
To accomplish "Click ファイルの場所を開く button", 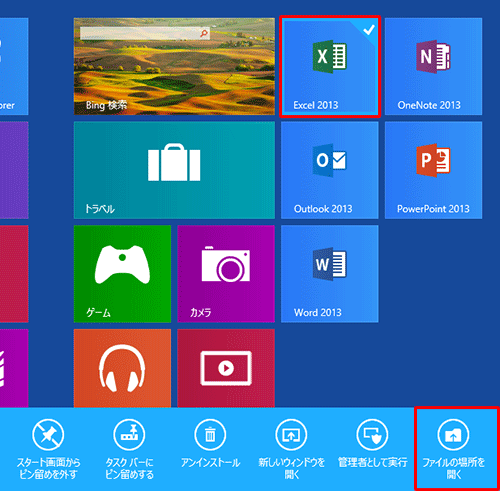I will click(x=454, y=449).
